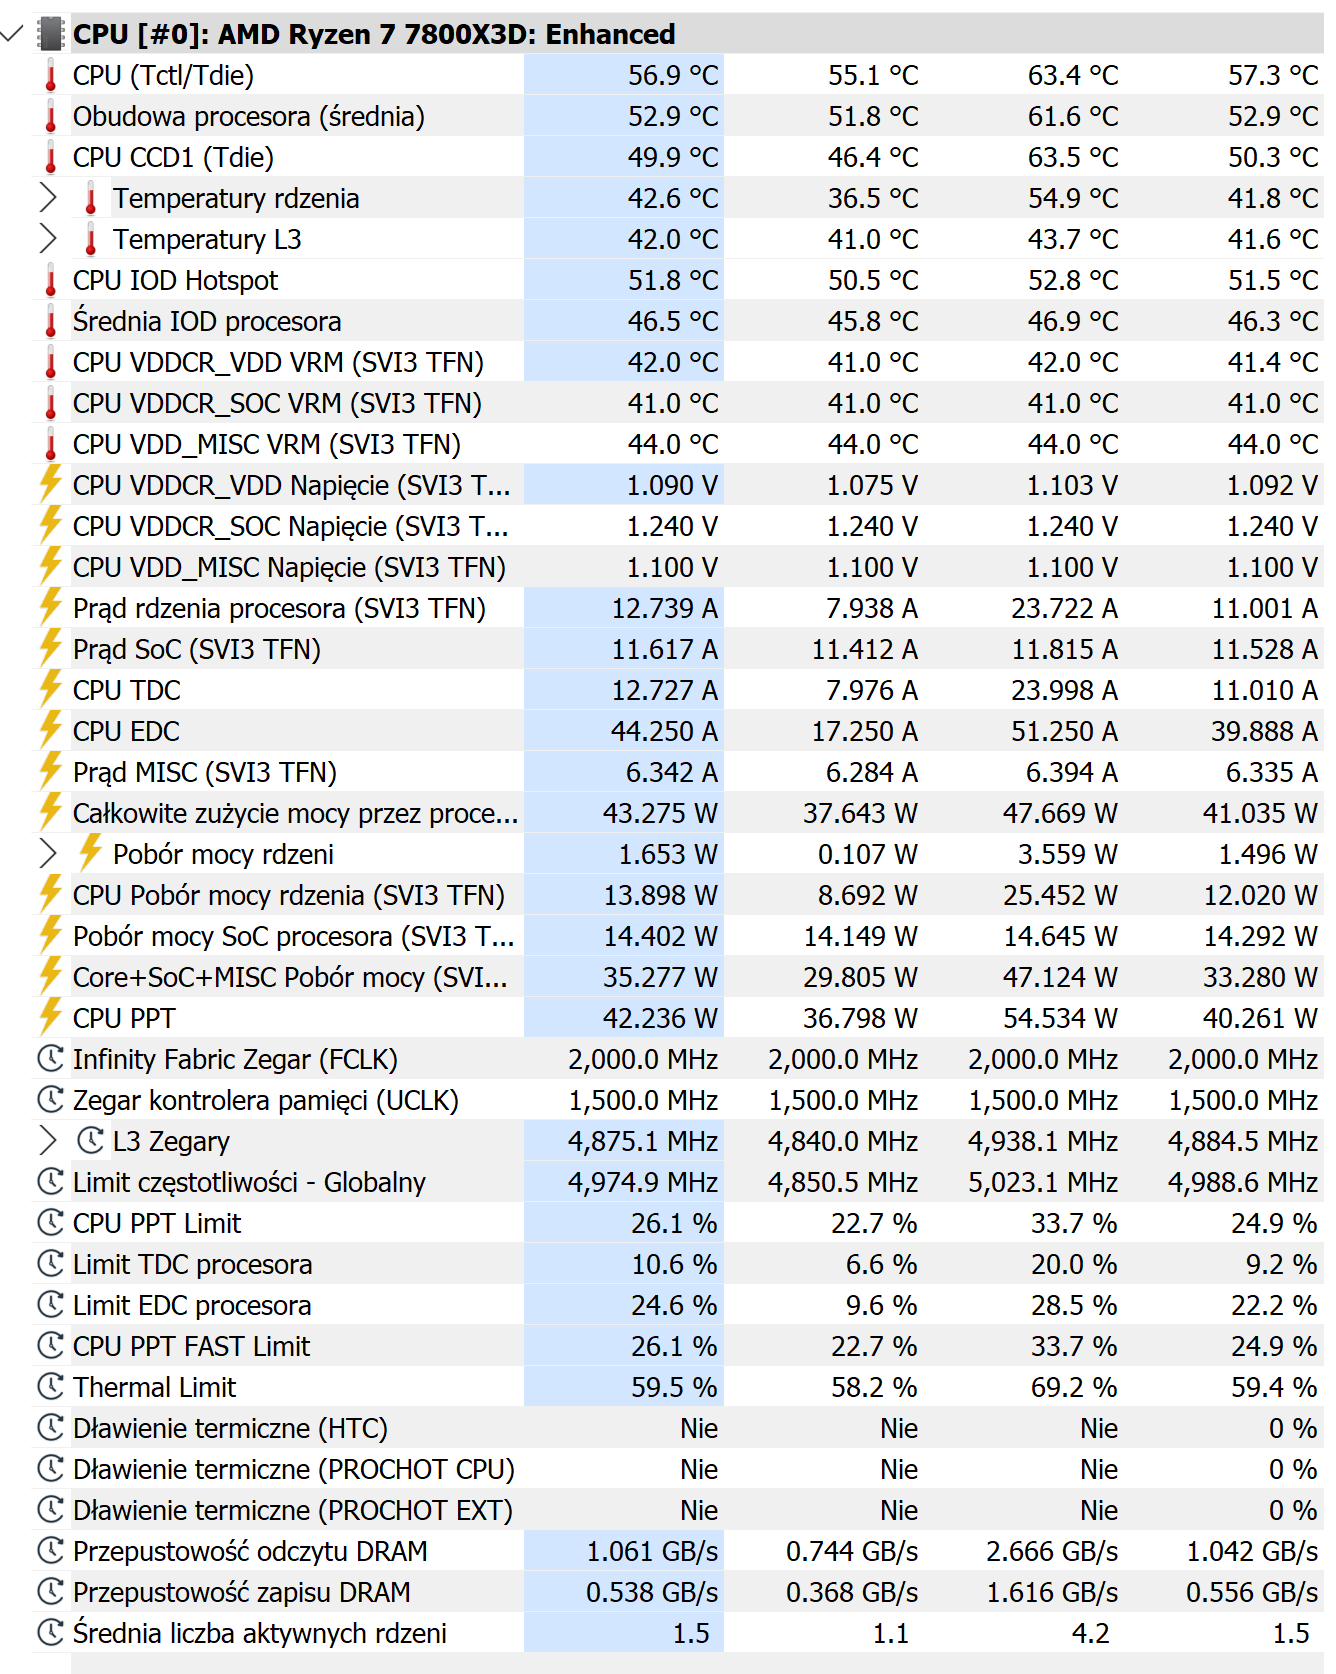Select Limit TDC procesora label
1336x1674 pixels.
(x=192, y=1264)
